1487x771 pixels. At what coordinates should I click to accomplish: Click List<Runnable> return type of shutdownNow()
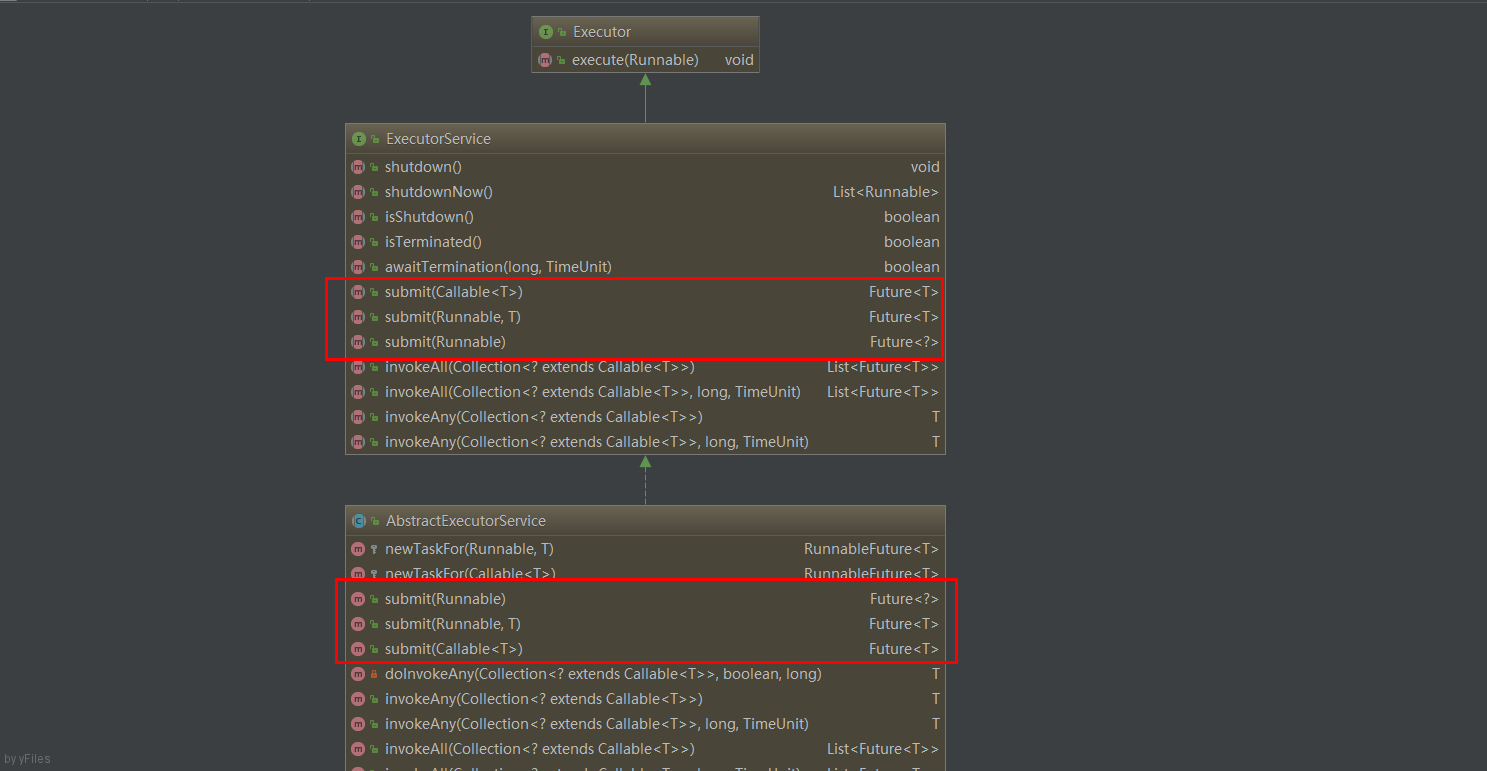pyautogui.click(x=886, y=192)
